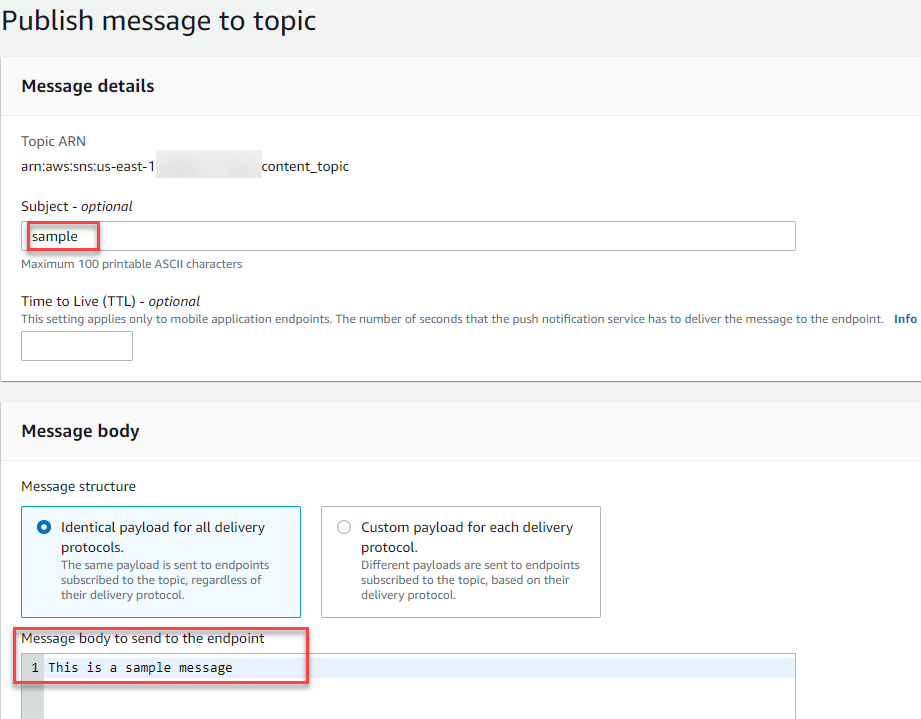Click the Topic ARN value ending in content_topic
The image size is (921, 719).
(304, 166)
